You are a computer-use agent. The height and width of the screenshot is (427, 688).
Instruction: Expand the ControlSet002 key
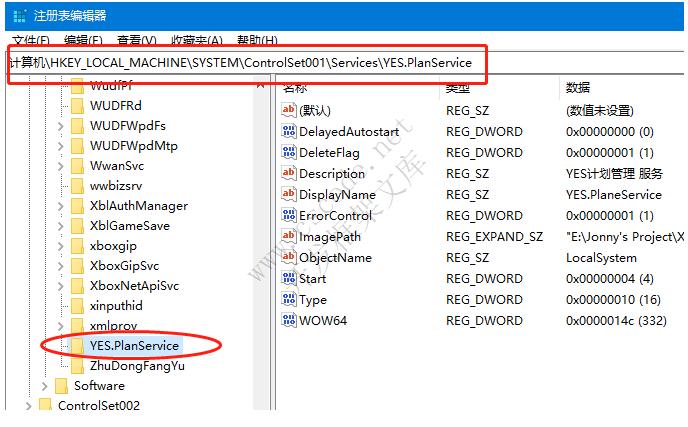tap(28, 406)
